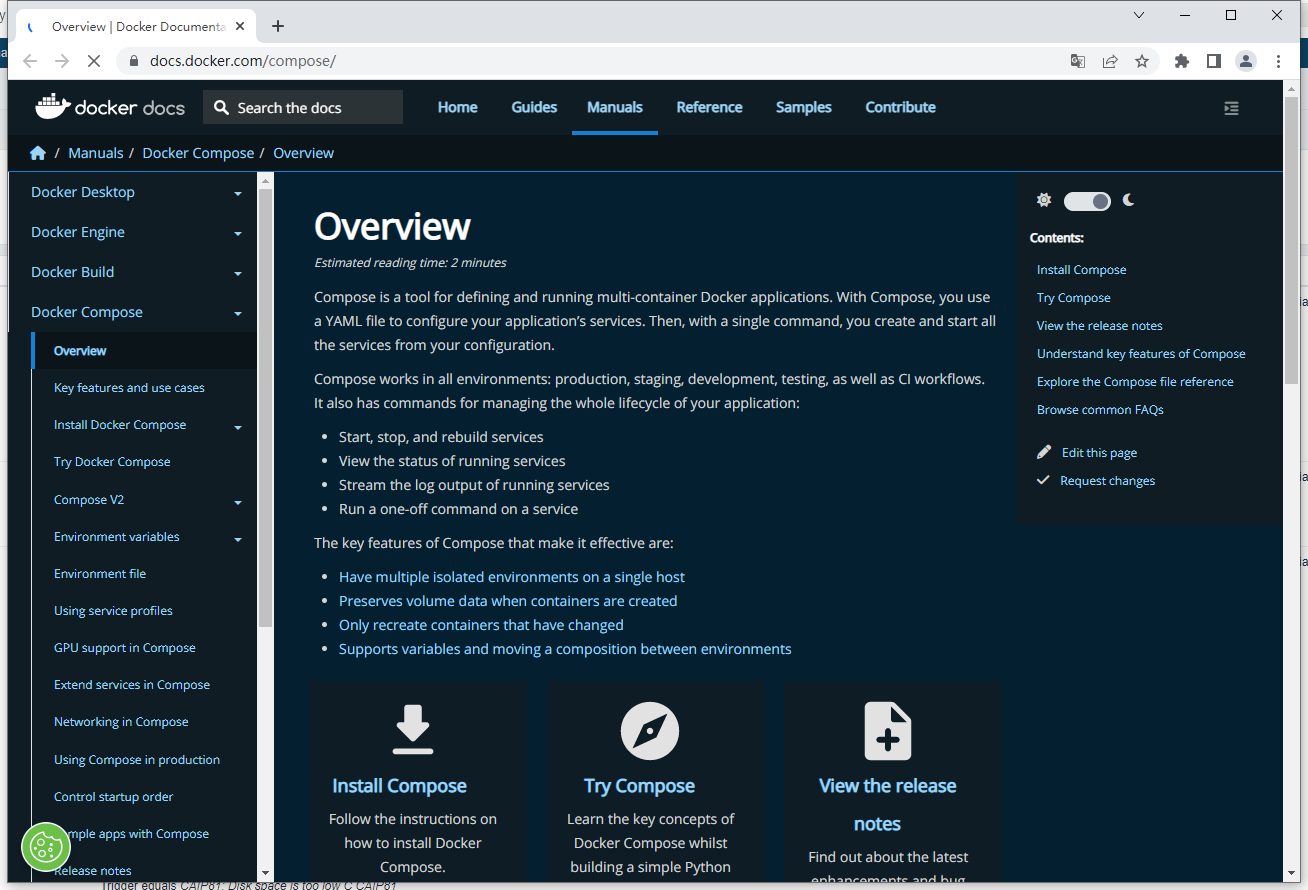The height and width of the screenshot is (890, 1308).
Task: Expand the Compose V2 tree item
Action: coord(238,502)
